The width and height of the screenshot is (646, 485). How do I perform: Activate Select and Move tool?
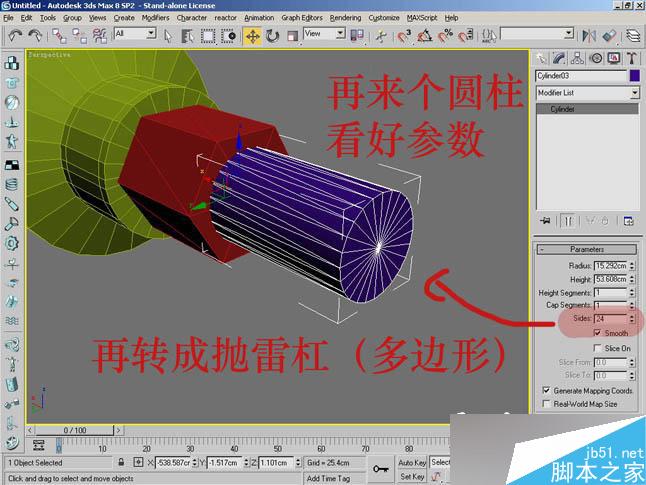tap(252, 36)
